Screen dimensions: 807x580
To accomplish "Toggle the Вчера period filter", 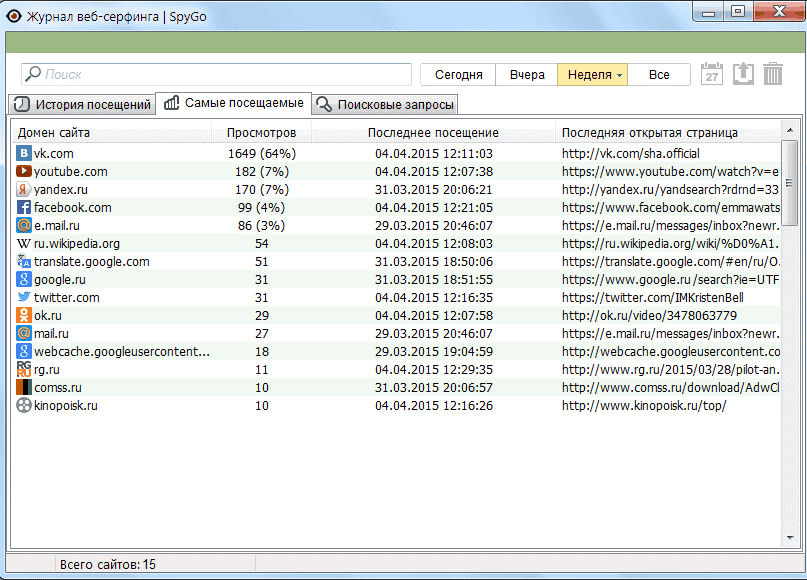I will pos(527,75).
